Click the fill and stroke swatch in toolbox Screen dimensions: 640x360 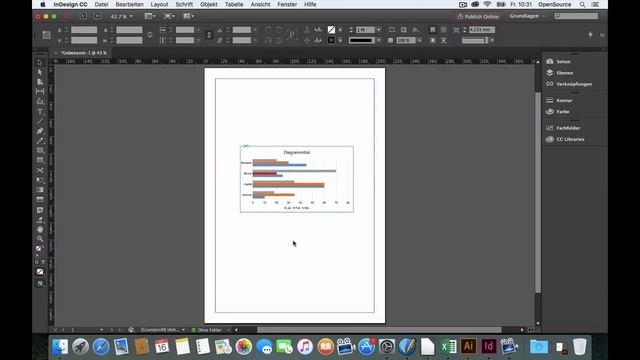tap(39, 249)
